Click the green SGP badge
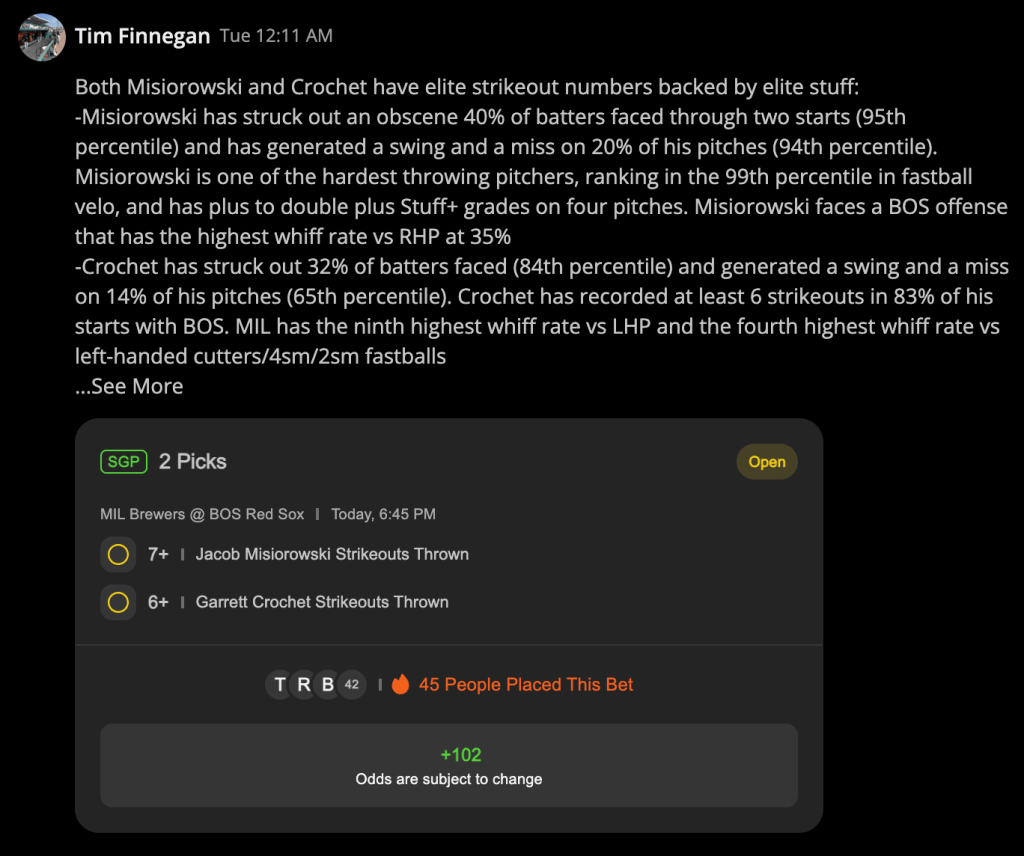 pos(123,462)
